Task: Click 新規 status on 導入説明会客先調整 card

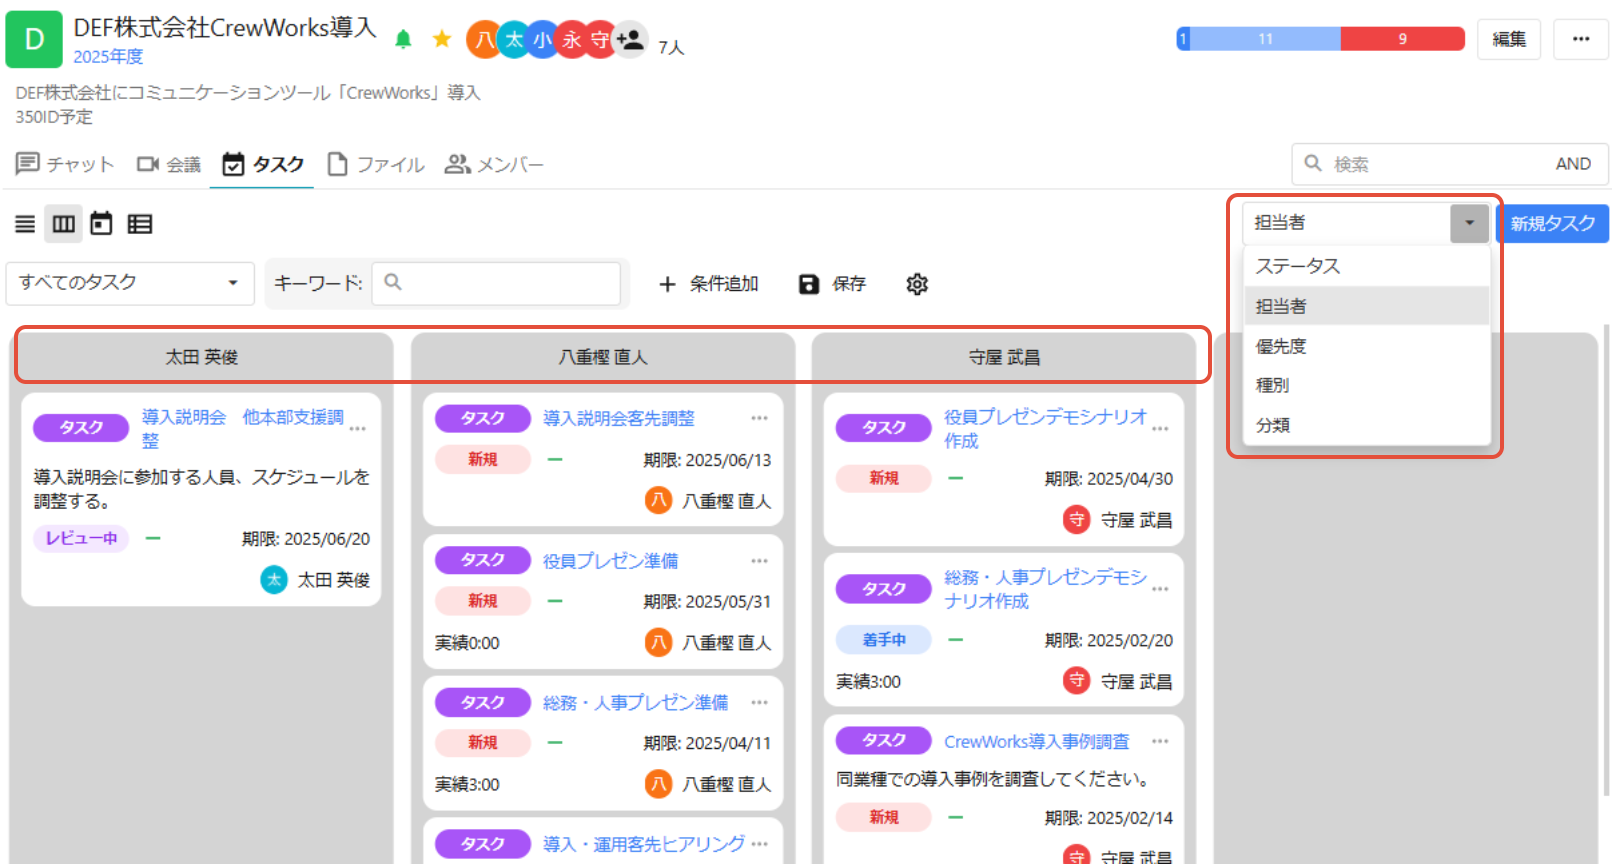Action: coord(483,459)
